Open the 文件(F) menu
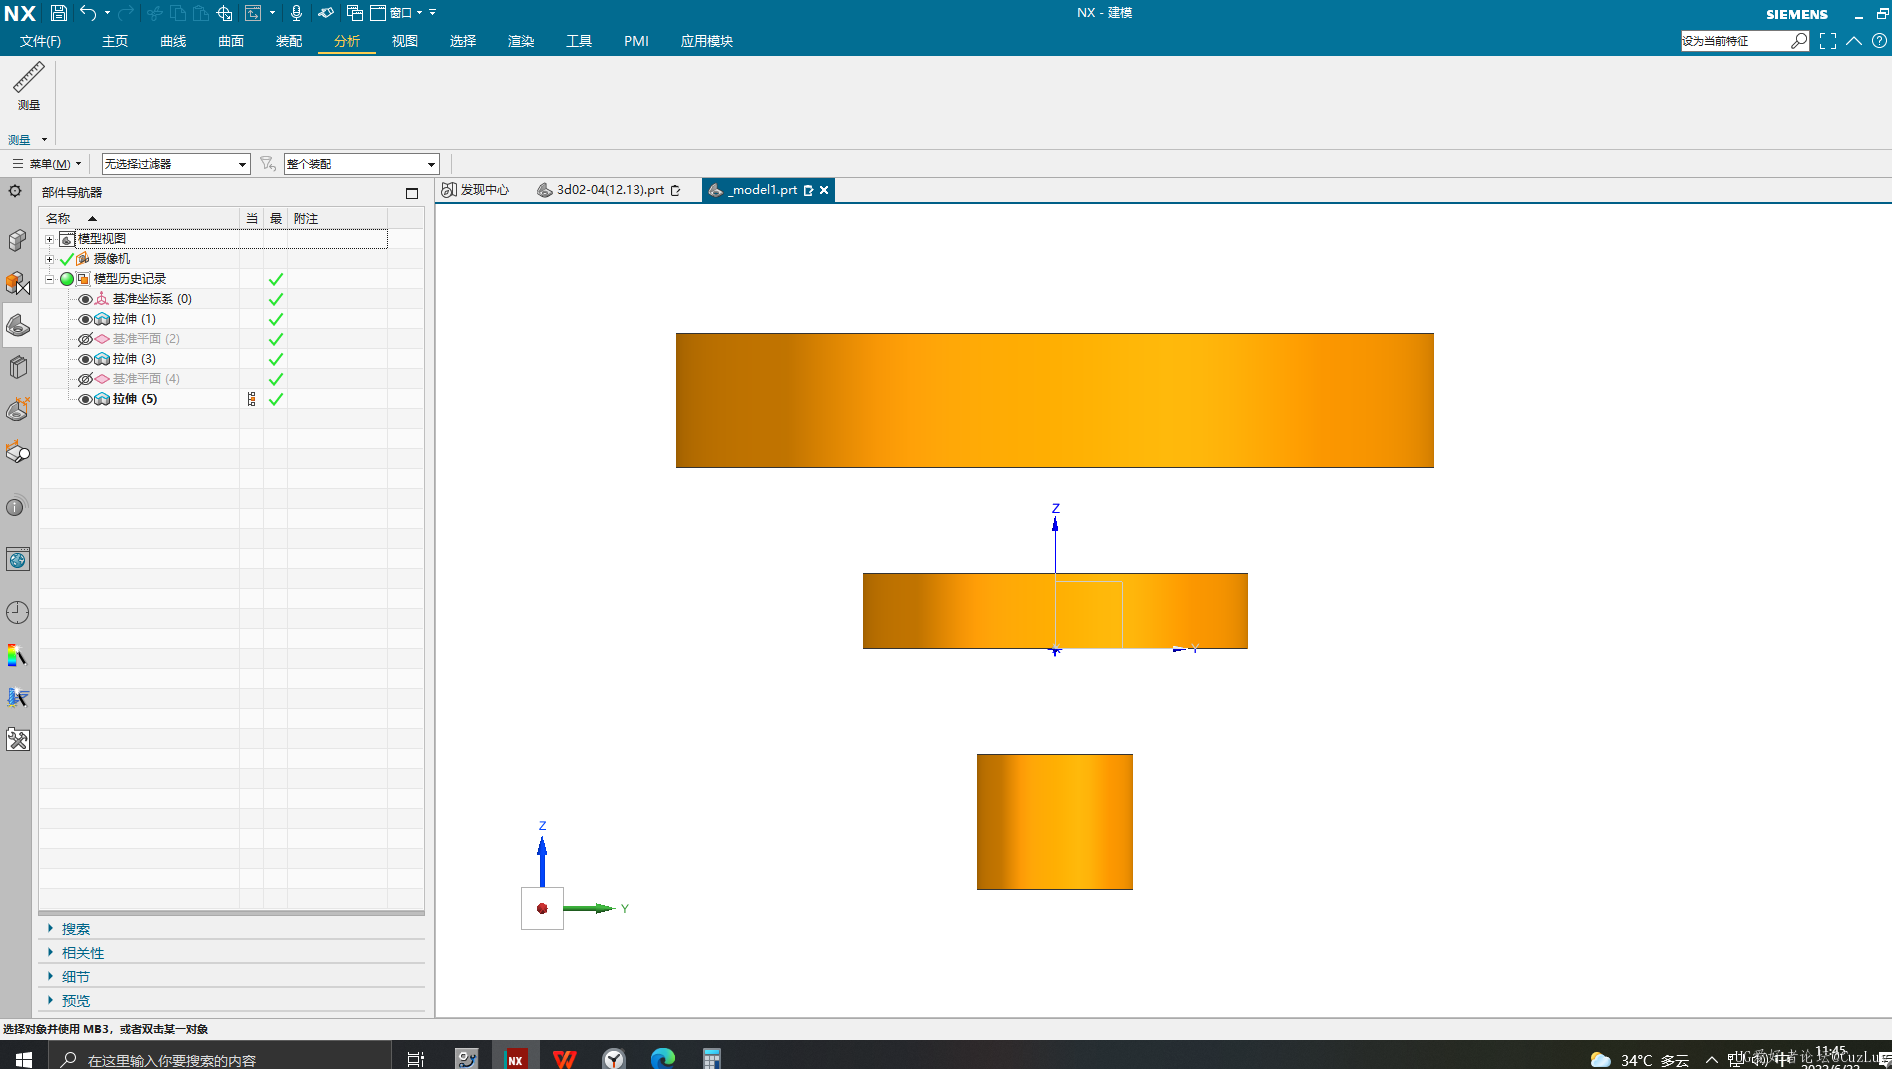Image resolution: width=1892 pixels, height=1069 pixels. coord(40,41)
